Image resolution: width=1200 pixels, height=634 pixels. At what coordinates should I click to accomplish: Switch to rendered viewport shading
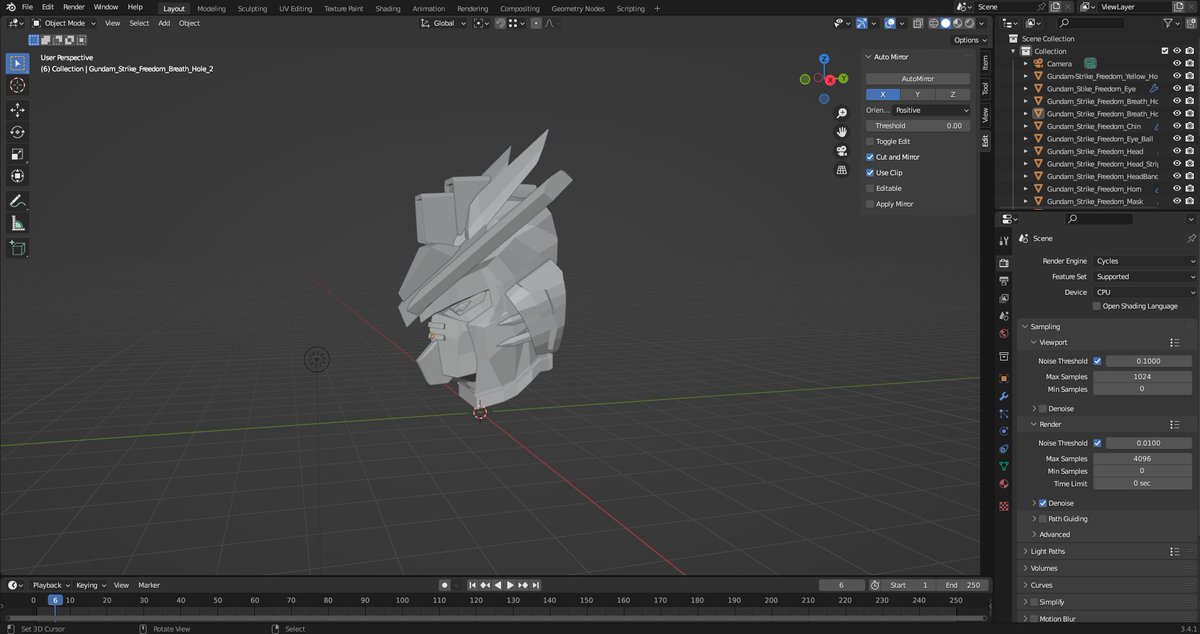point(968,23)
